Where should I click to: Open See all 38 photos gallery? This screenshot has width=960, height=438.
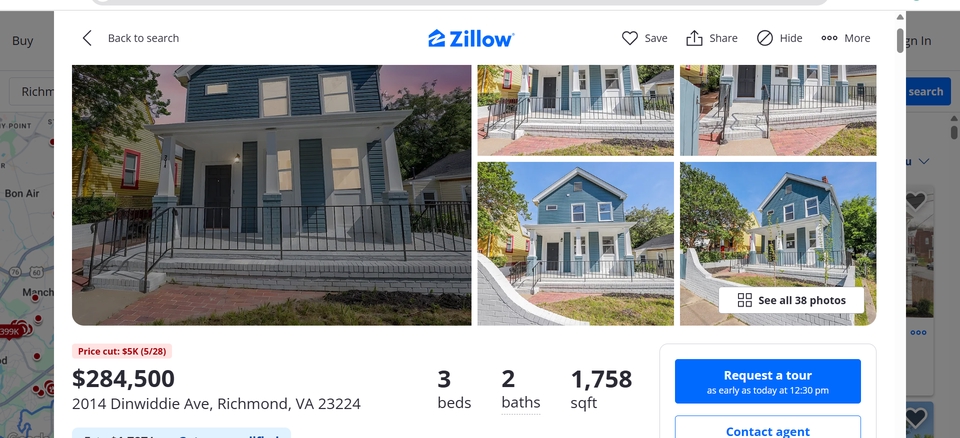(x=791, y=300)
